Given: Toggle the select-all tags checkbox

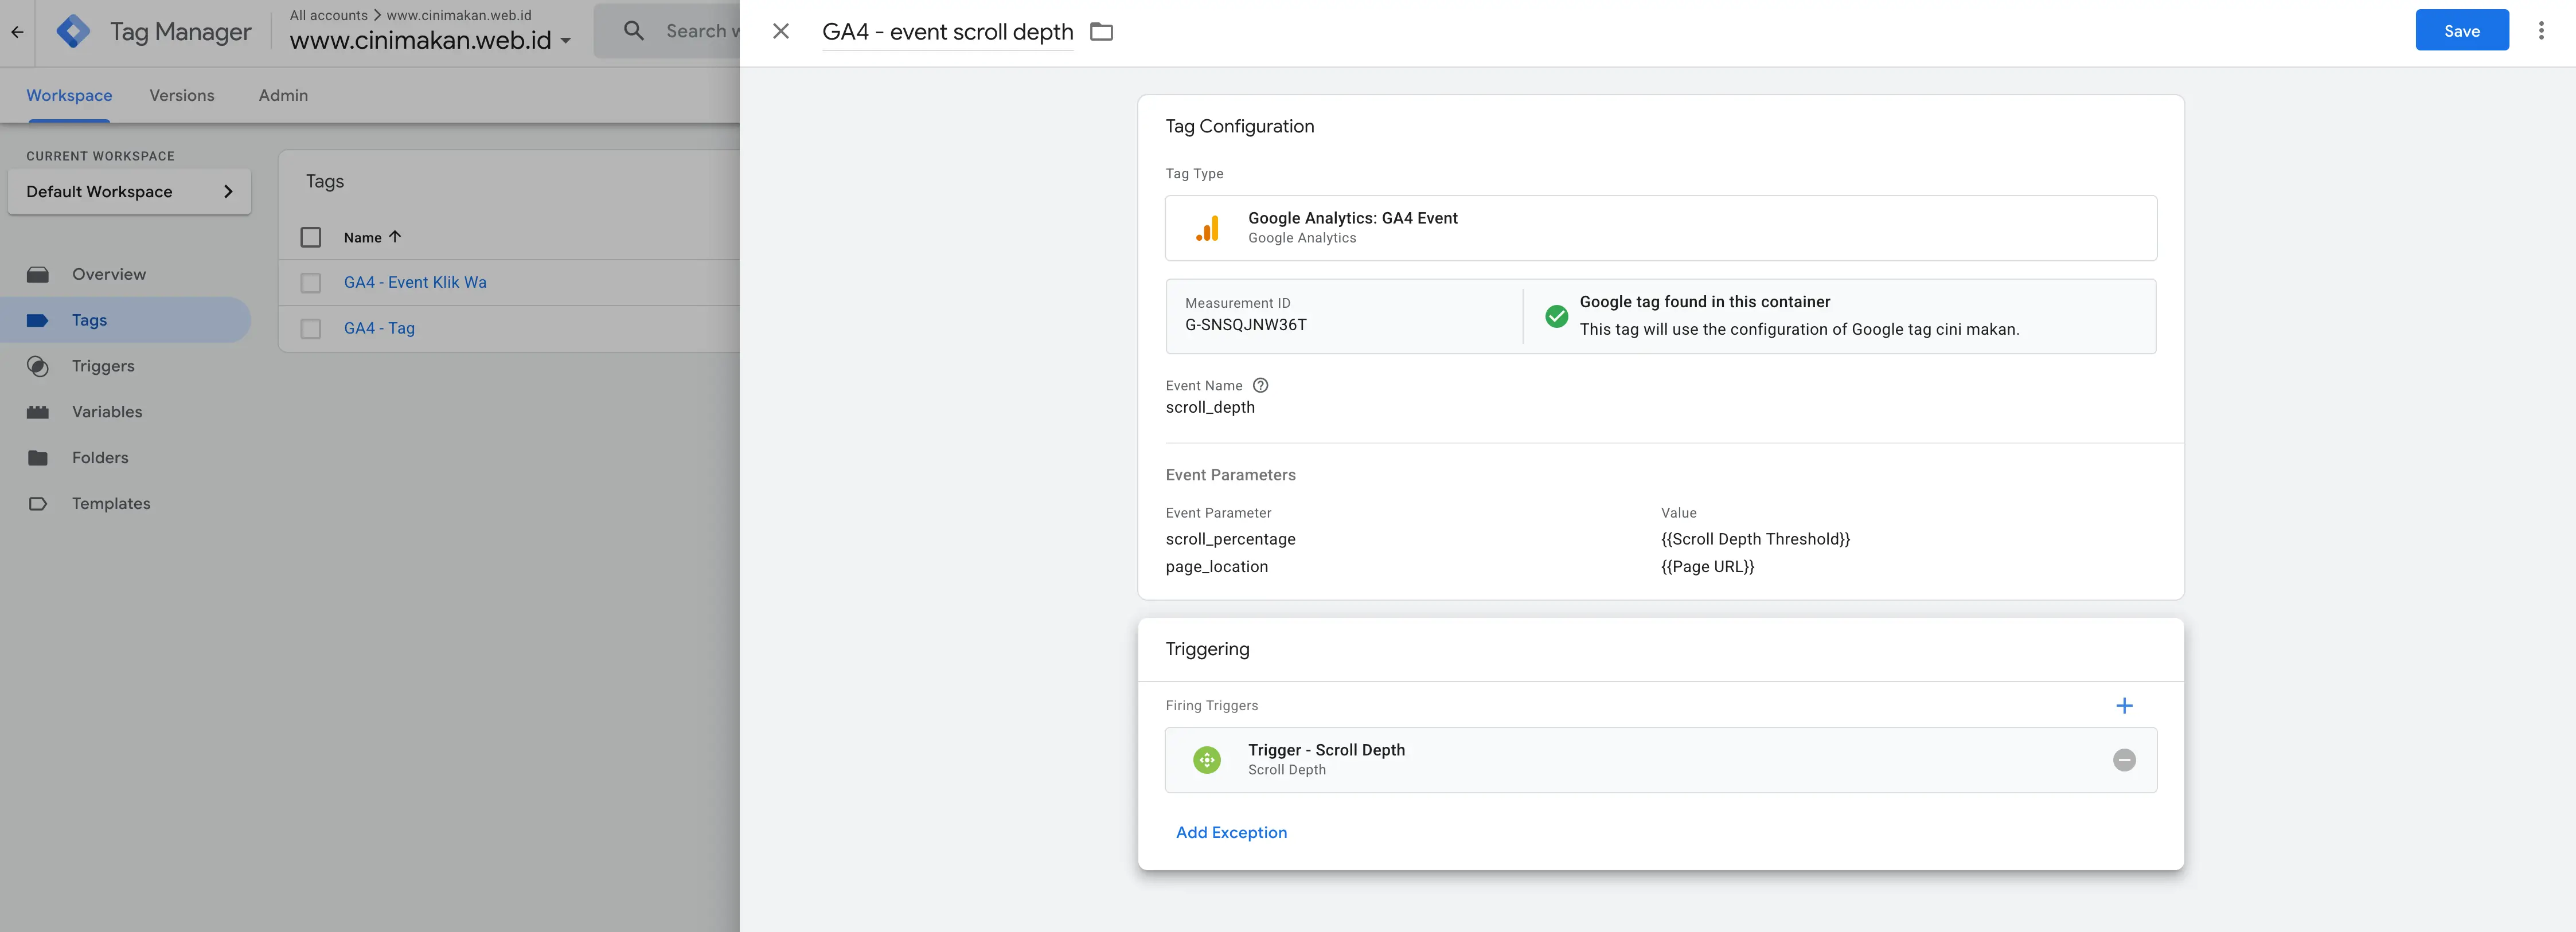Looking at the screenshot, I should [x=311, y=237].
